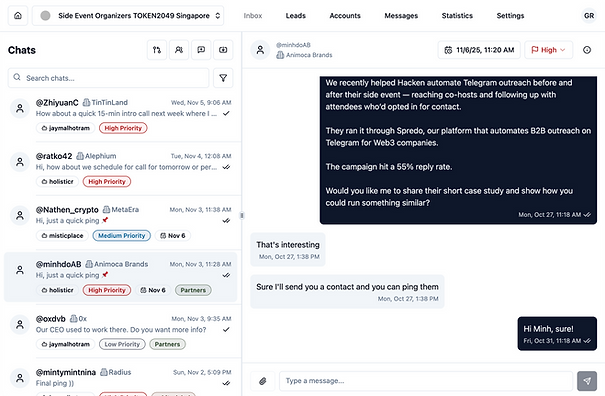Click the info circle icon in conversation header
The image size is (605, 396).
point(587,50)
